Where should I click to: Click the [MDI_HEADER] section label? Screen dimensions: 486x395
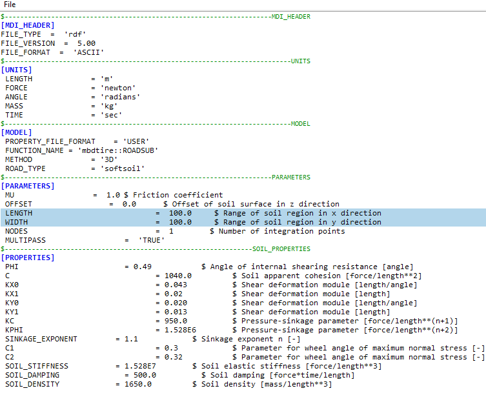point(28,25)
